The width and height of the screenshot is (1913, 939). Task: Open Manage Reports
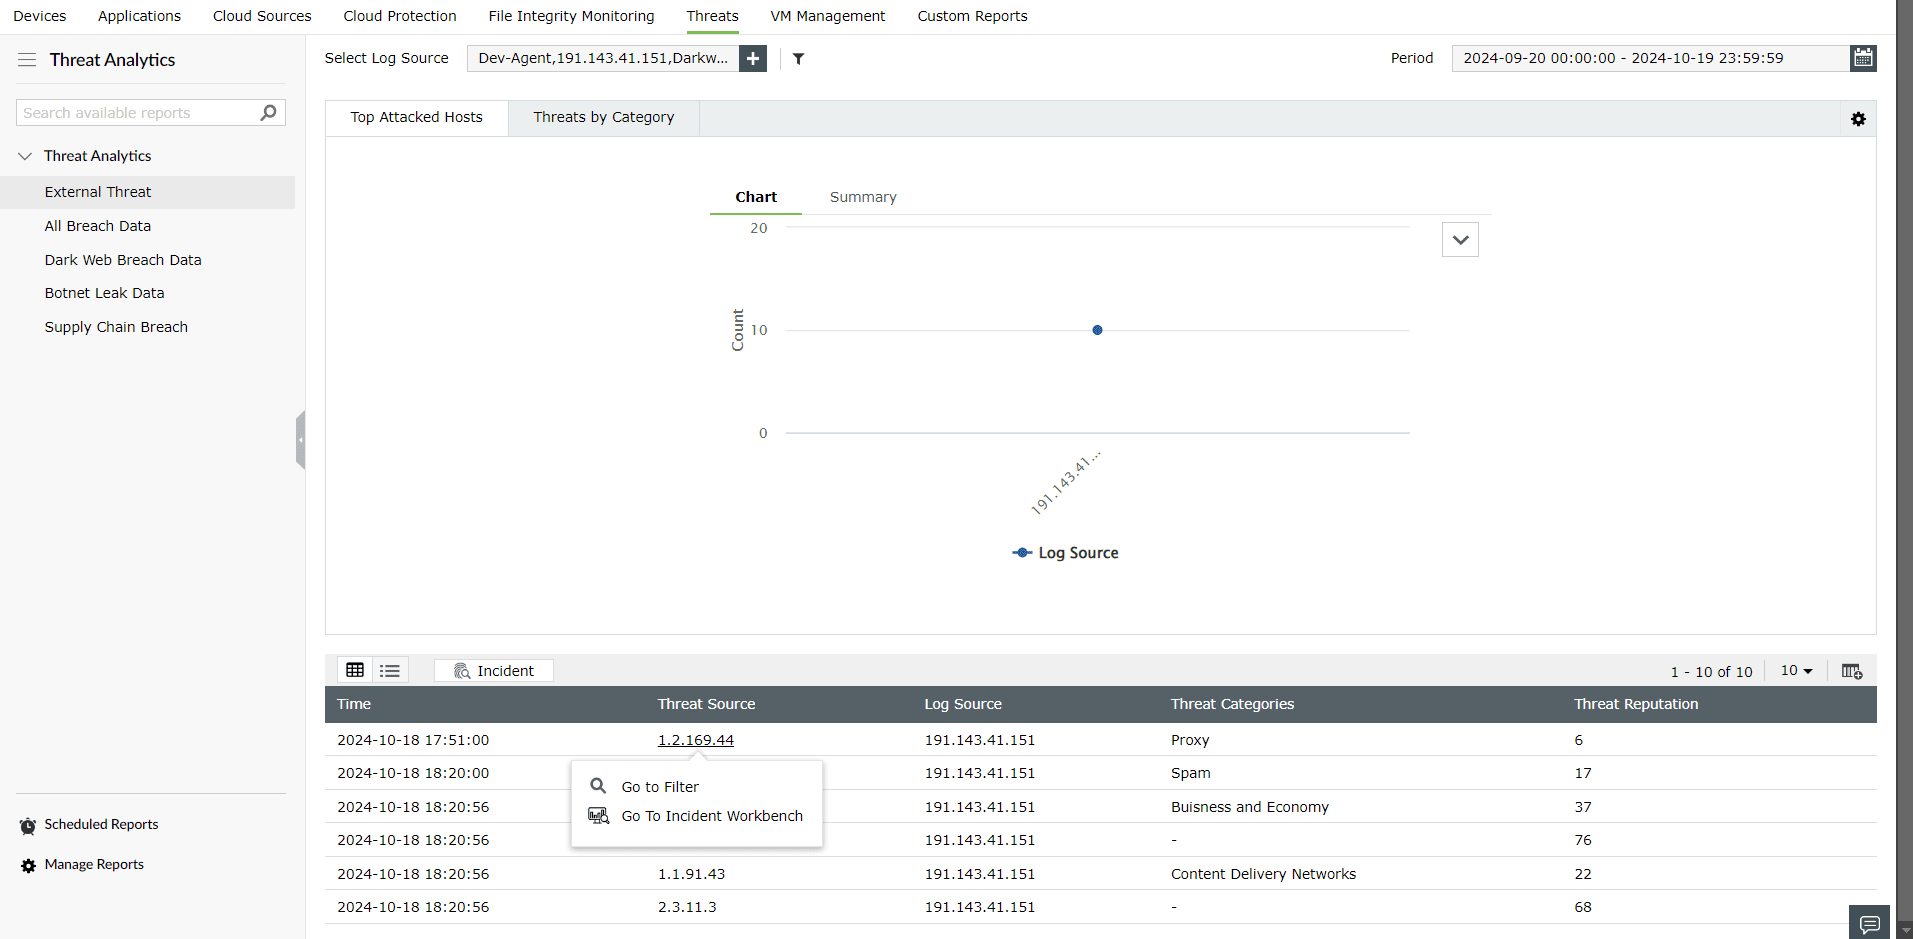(x=94, y=865)
